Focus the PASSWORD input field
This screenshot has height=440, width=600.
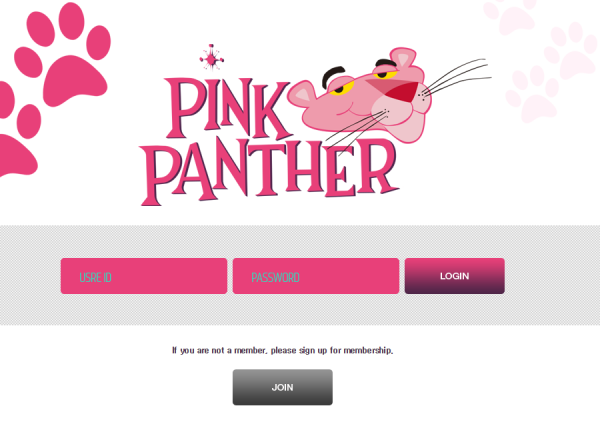pyautogui.click(x=316, y=276)
